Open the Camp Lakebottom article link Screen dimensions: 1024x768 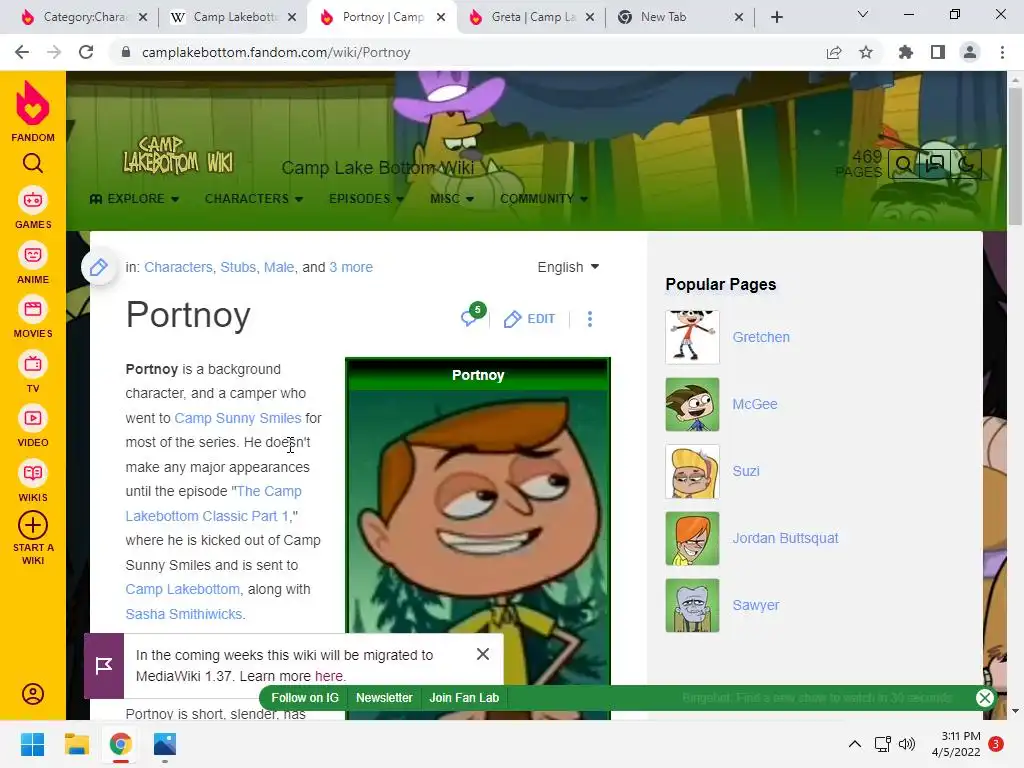pos(182,589)
